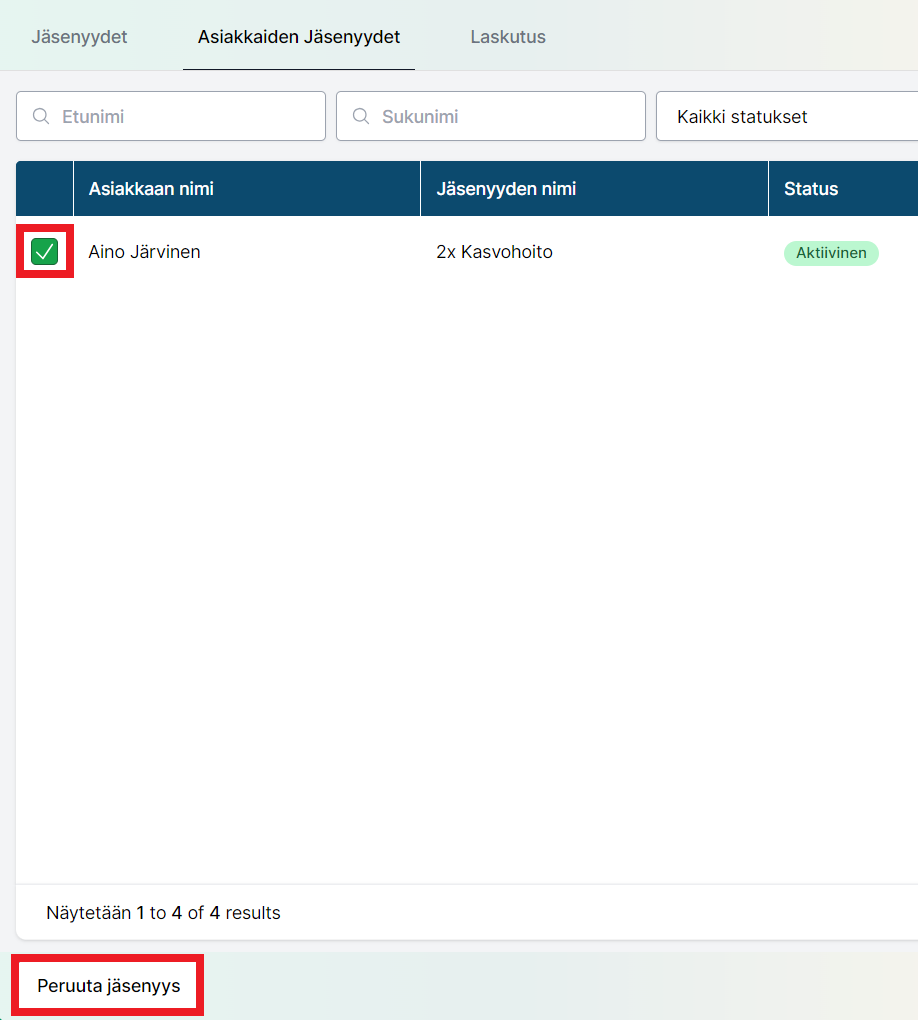Screen dimensions: 918x1020
Task: Click the Status column header
Action: [811, 189]
